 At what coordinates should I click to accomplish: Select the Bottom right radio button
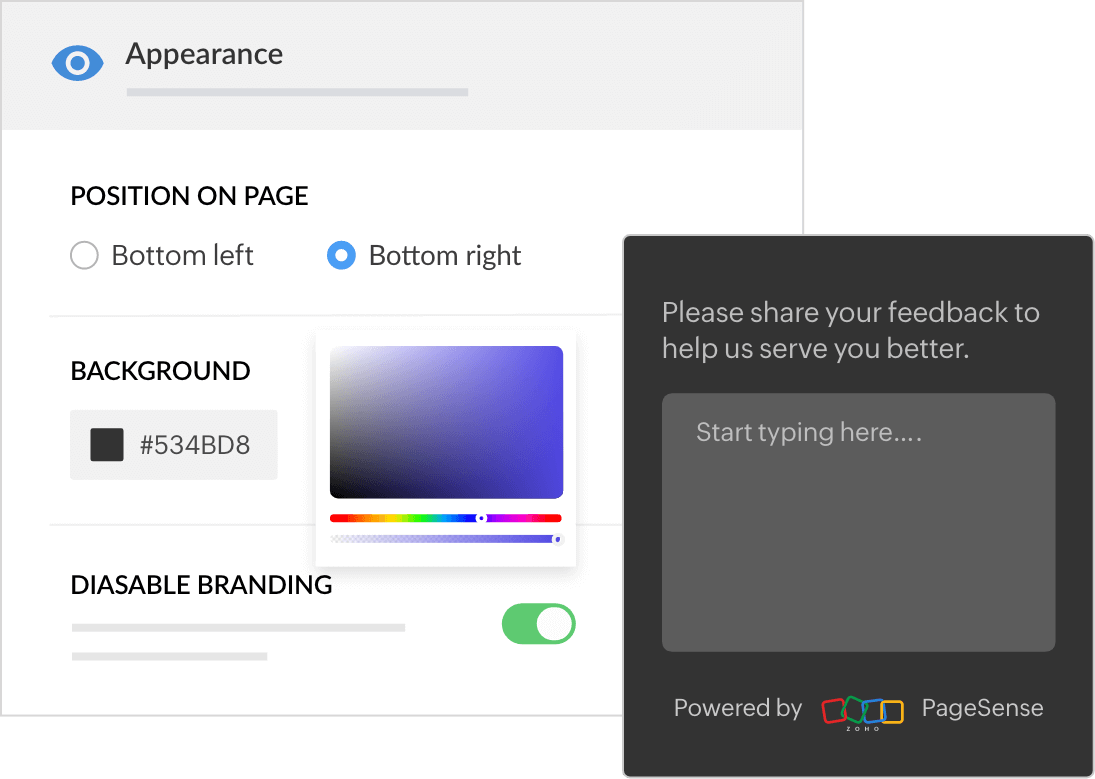point(341,255)
